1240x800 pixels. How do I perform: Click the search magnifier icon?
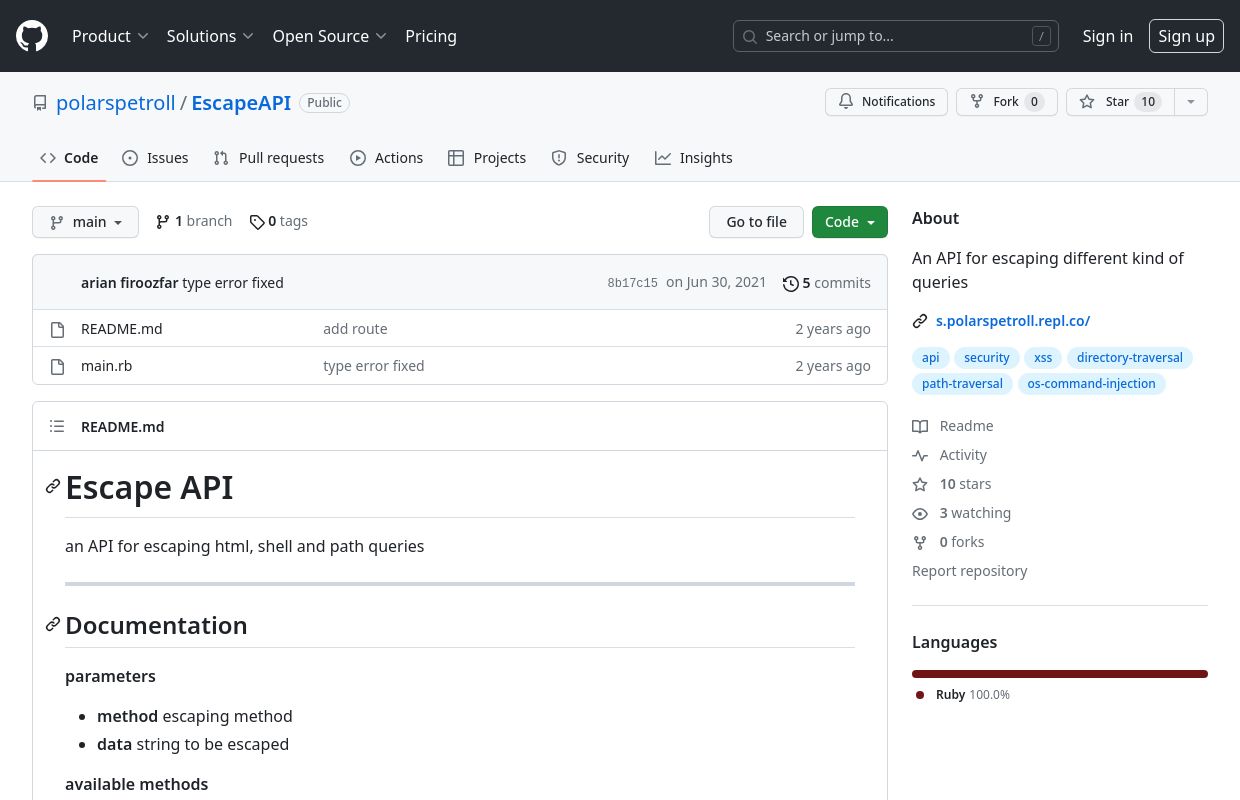(750, 37)
